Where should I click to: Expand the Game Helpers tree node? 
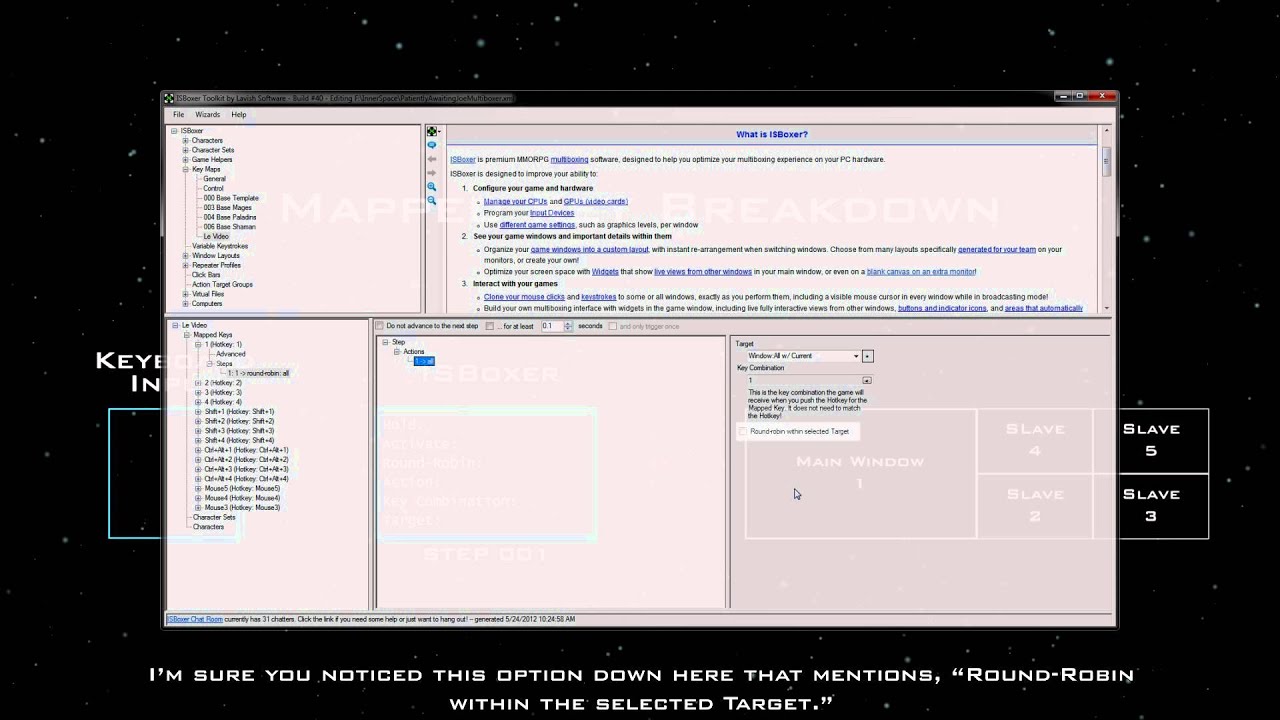(185, 160)
